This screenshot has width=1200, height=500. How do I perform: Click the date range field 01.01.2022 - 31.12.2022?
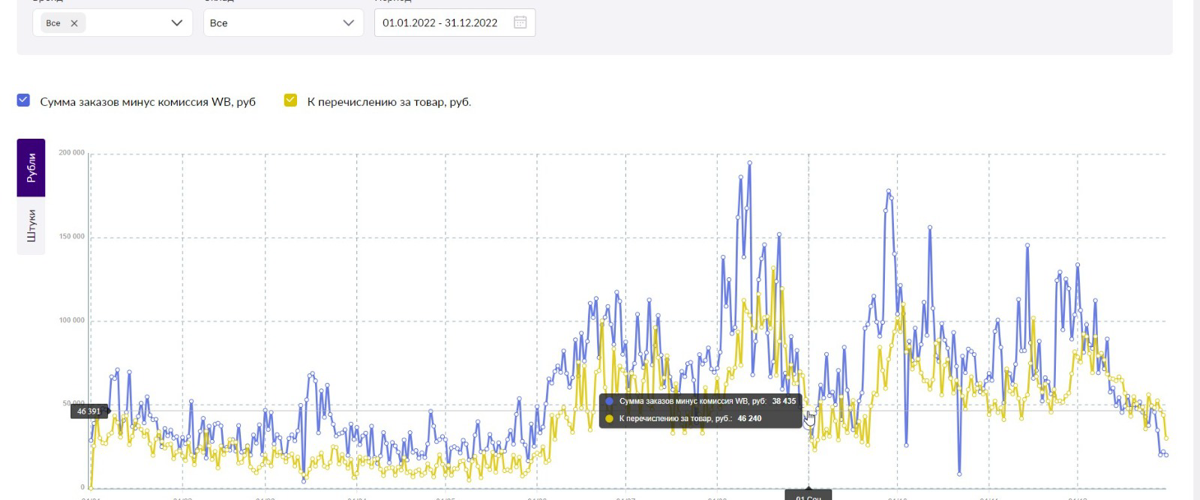click(x=455, y=23)
